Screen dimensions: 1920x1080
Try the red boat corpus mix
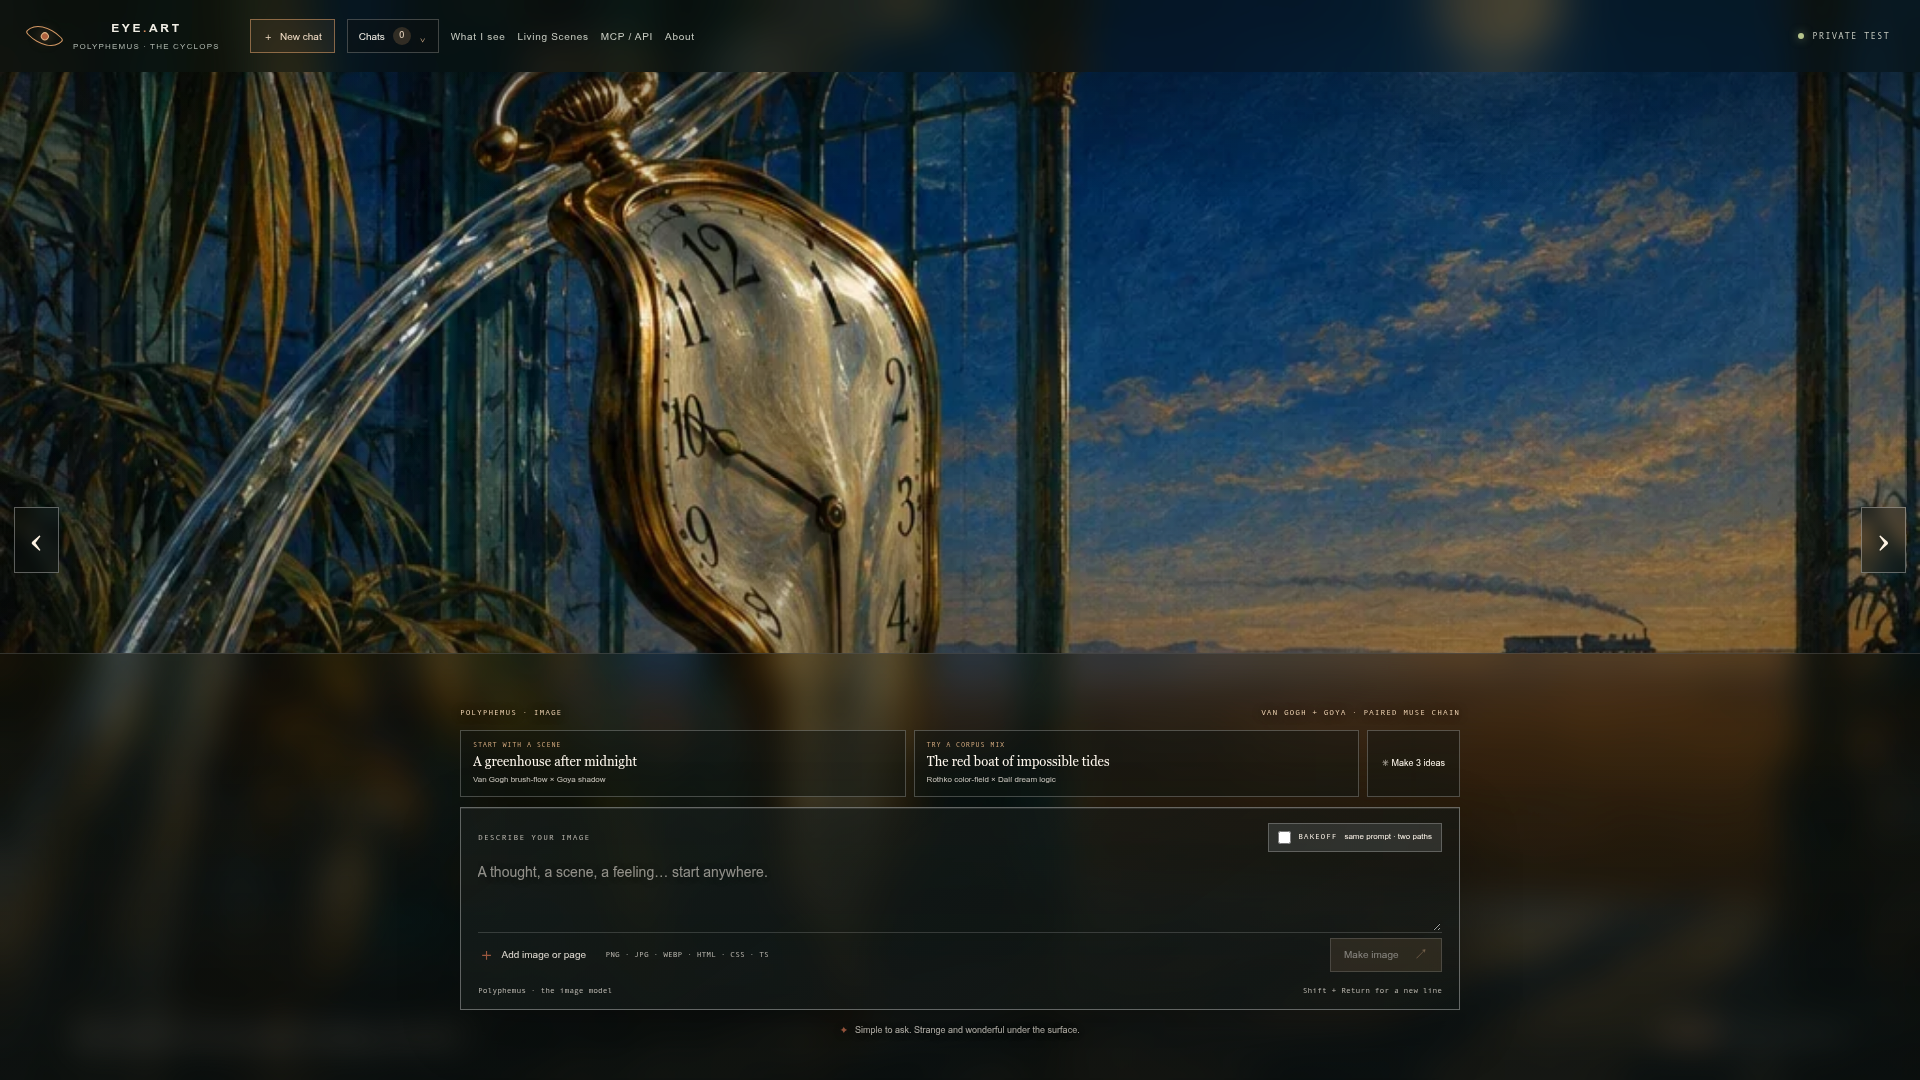tap(1136, 763)
